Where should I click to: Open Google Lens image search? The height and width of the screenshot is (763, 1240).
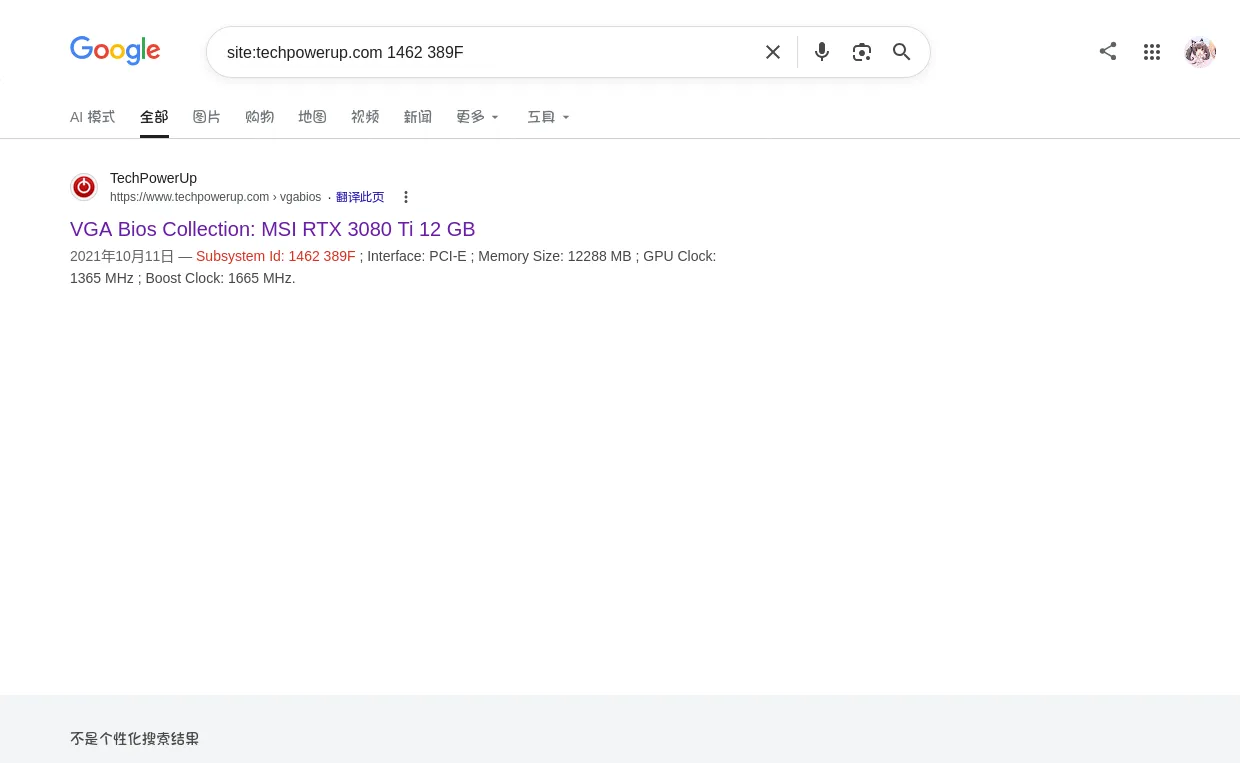(x=862, y=52)
